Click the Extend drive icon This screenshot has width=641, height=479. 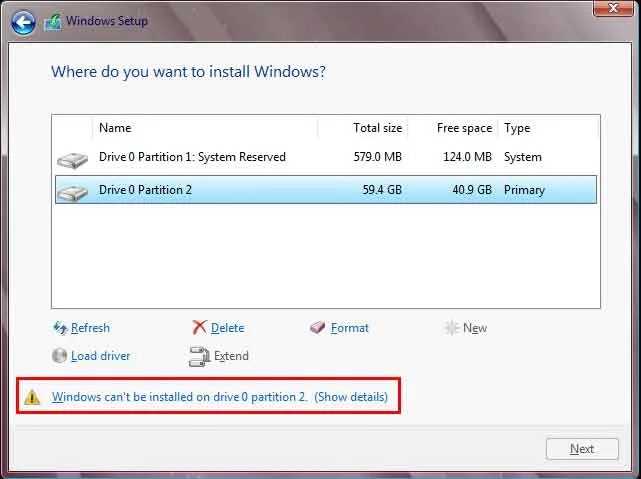(199, 356)
